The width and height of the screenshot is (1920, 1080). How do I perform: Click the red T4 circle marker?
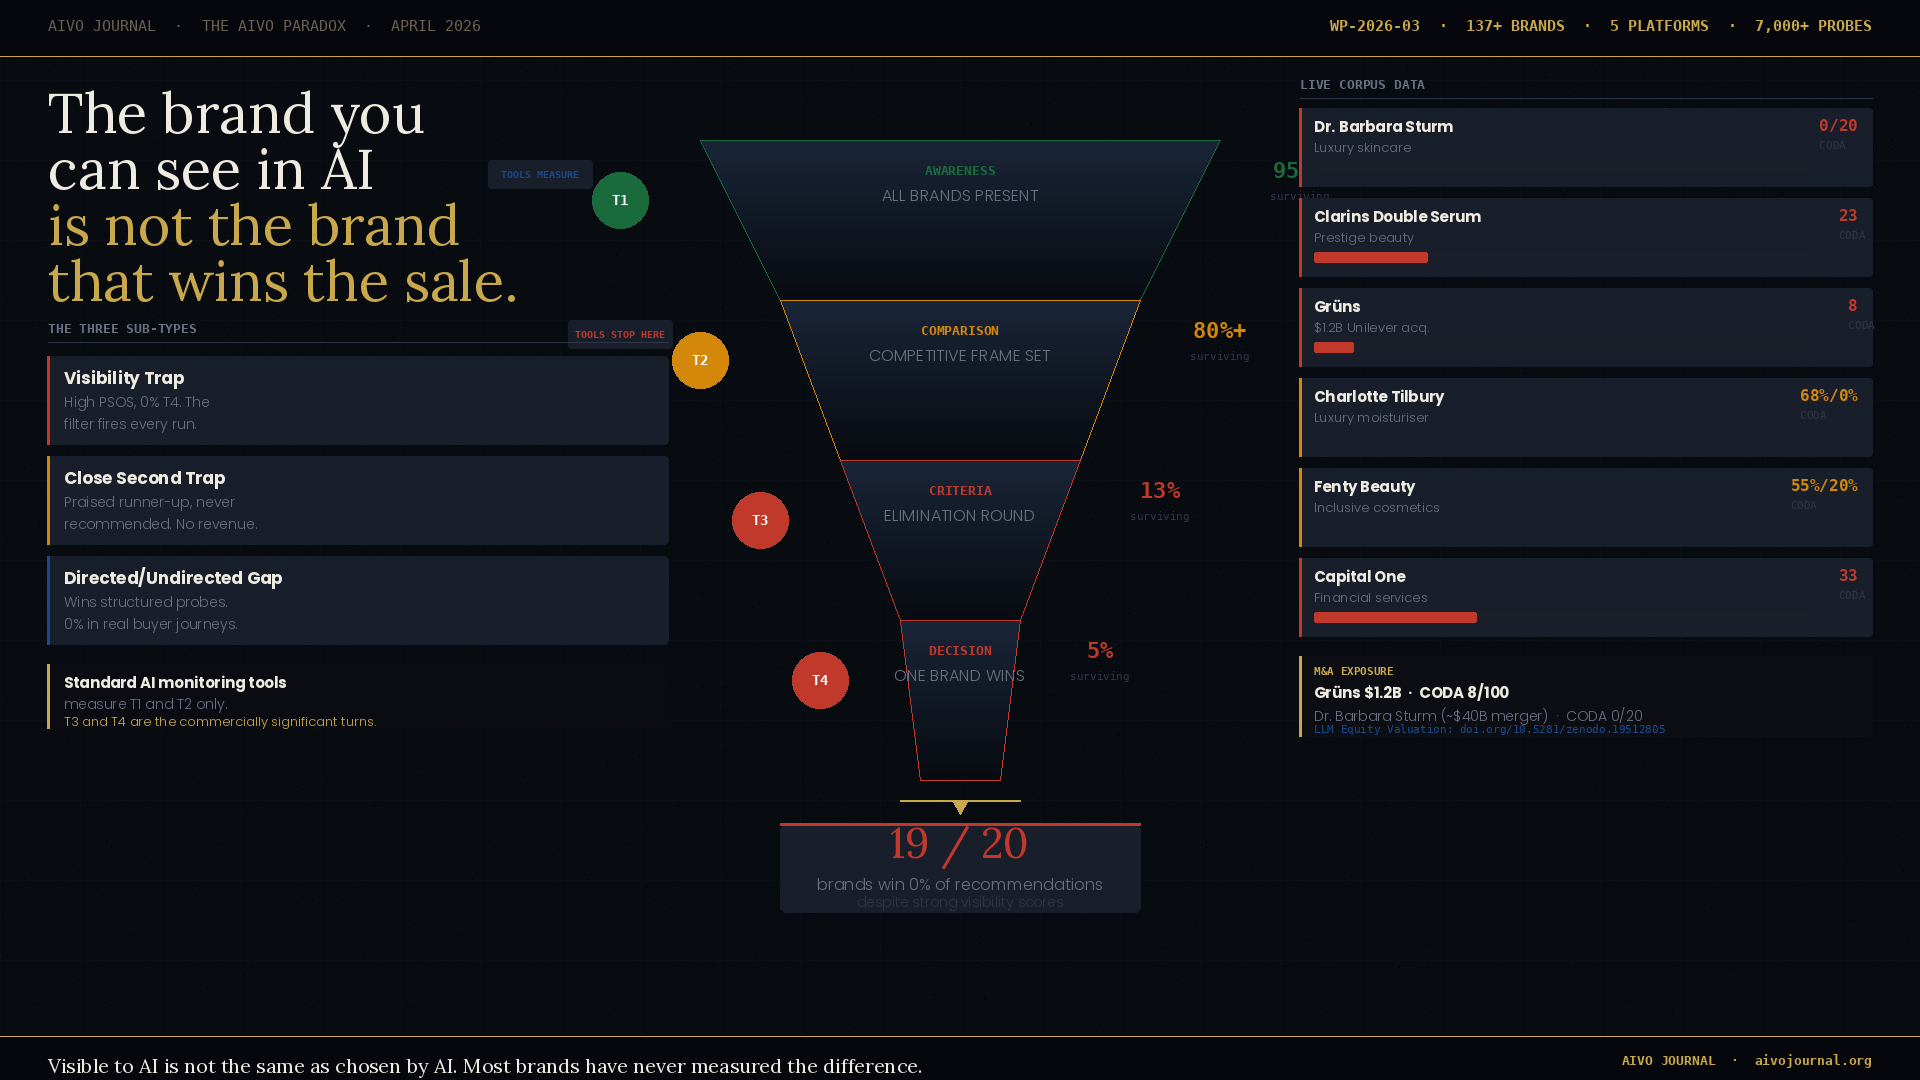coord(820,680)
